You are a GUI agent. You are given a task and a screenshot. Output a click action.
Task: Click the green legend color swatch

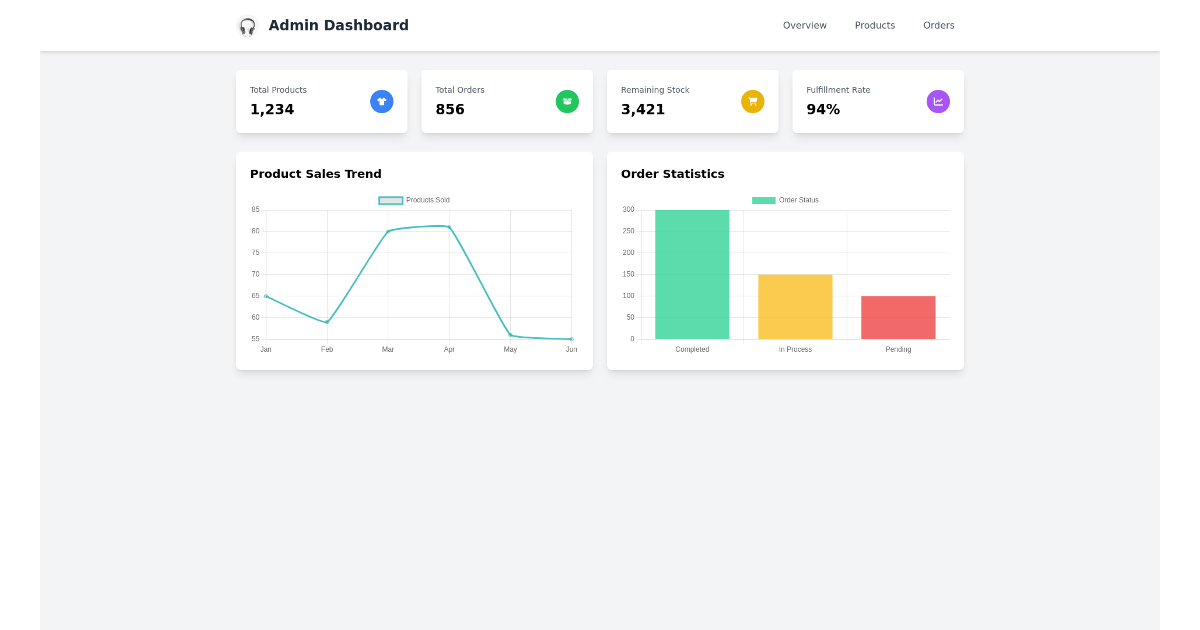click(764, 200)
